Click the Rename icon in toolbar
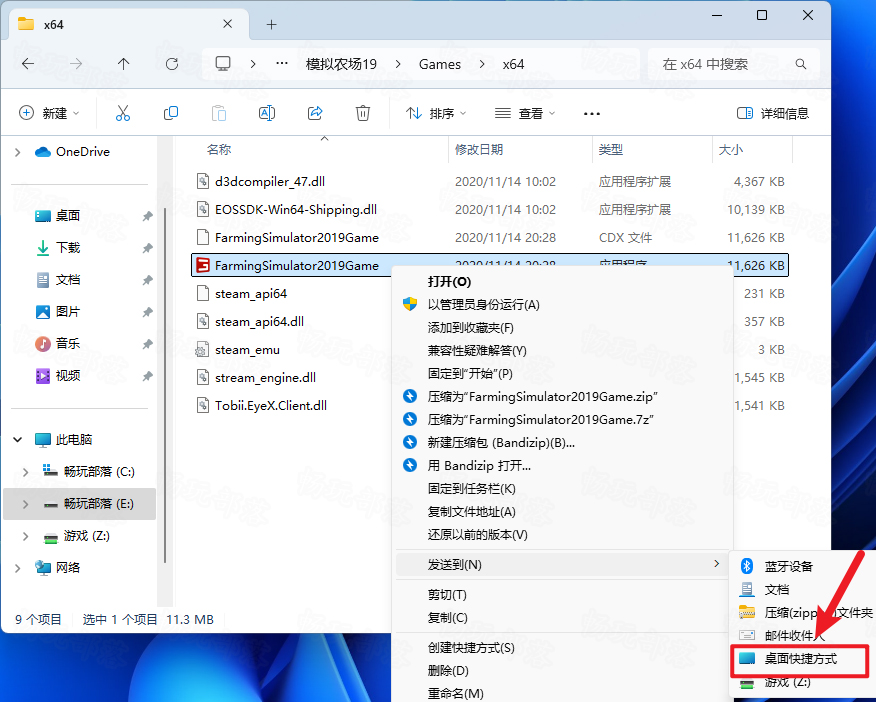 click(x=267, y=113)
